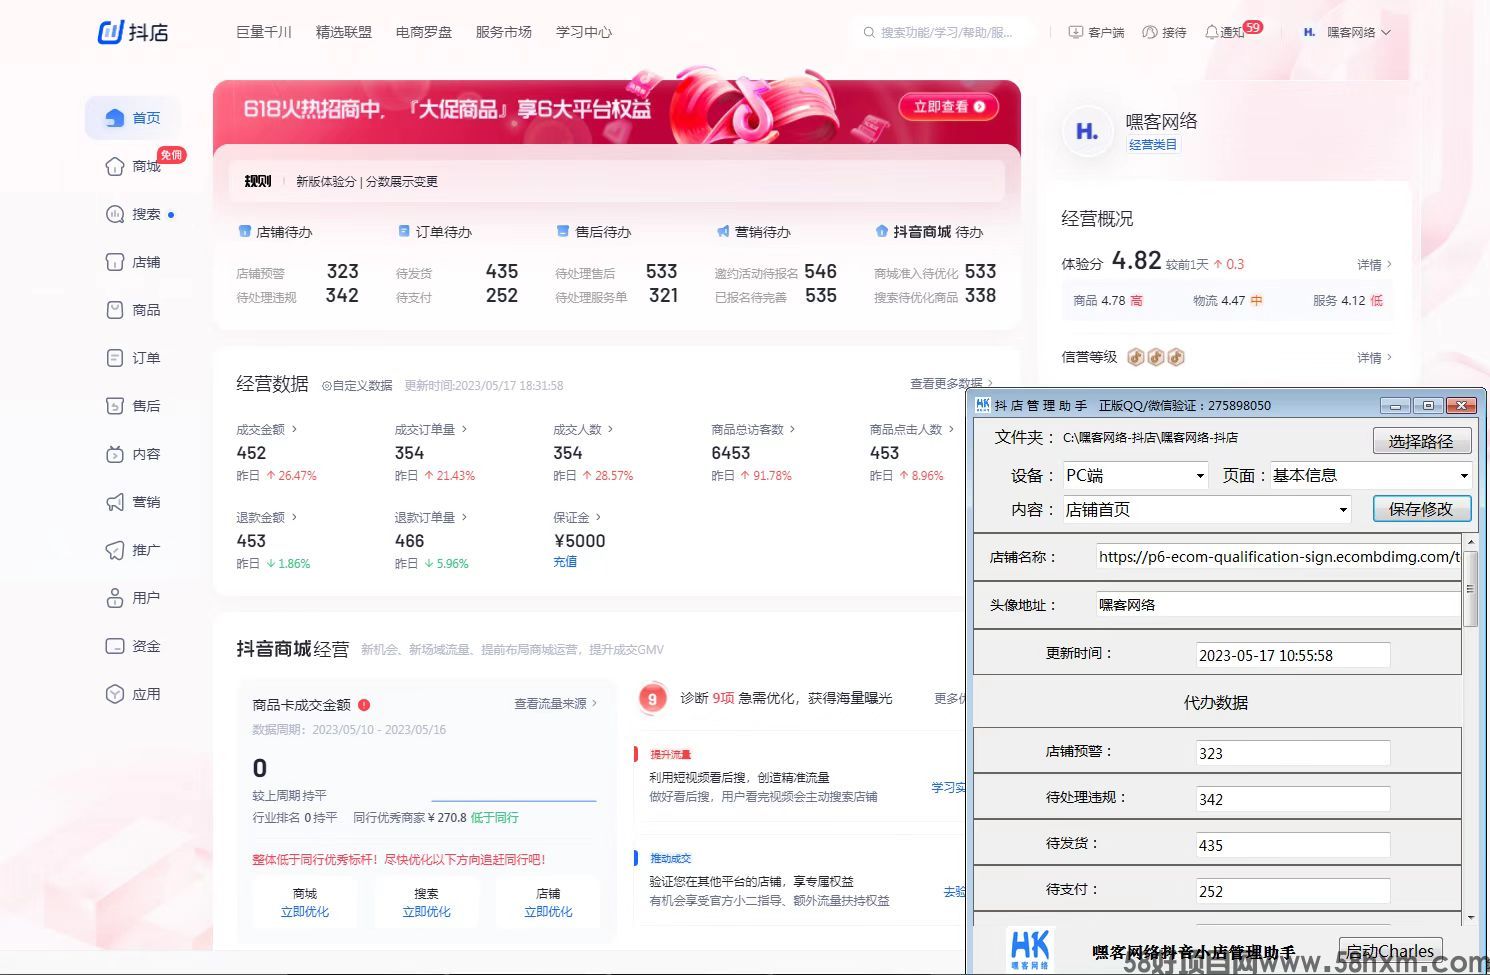1490x975 pixels.
Task: Expand 退款金额 details chevron
Action: (x=294, y=517)
